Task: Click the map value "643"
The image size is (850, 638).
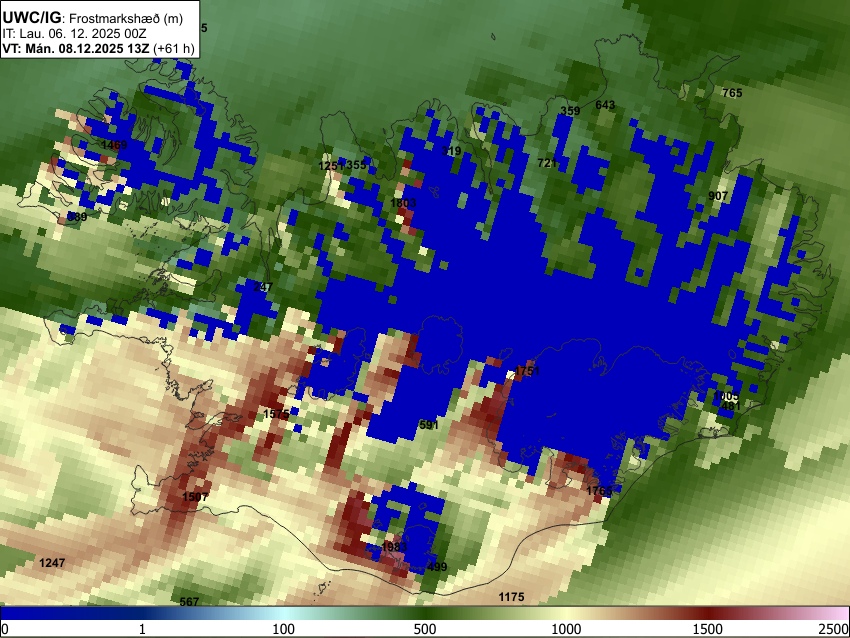Action: coord(605,105)
